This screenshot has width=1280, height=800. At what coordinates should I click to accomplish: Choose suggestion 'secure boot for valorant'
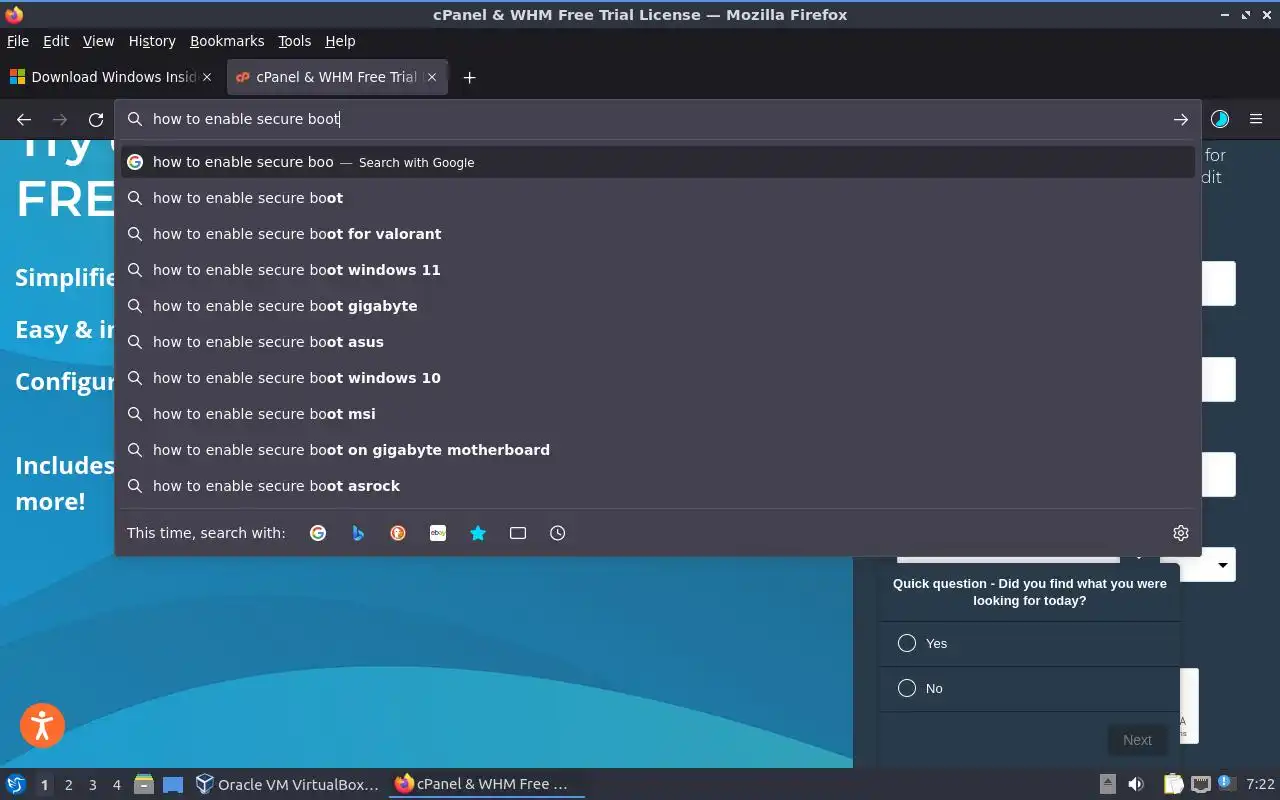pyautogui.click(x=658, y=234)
